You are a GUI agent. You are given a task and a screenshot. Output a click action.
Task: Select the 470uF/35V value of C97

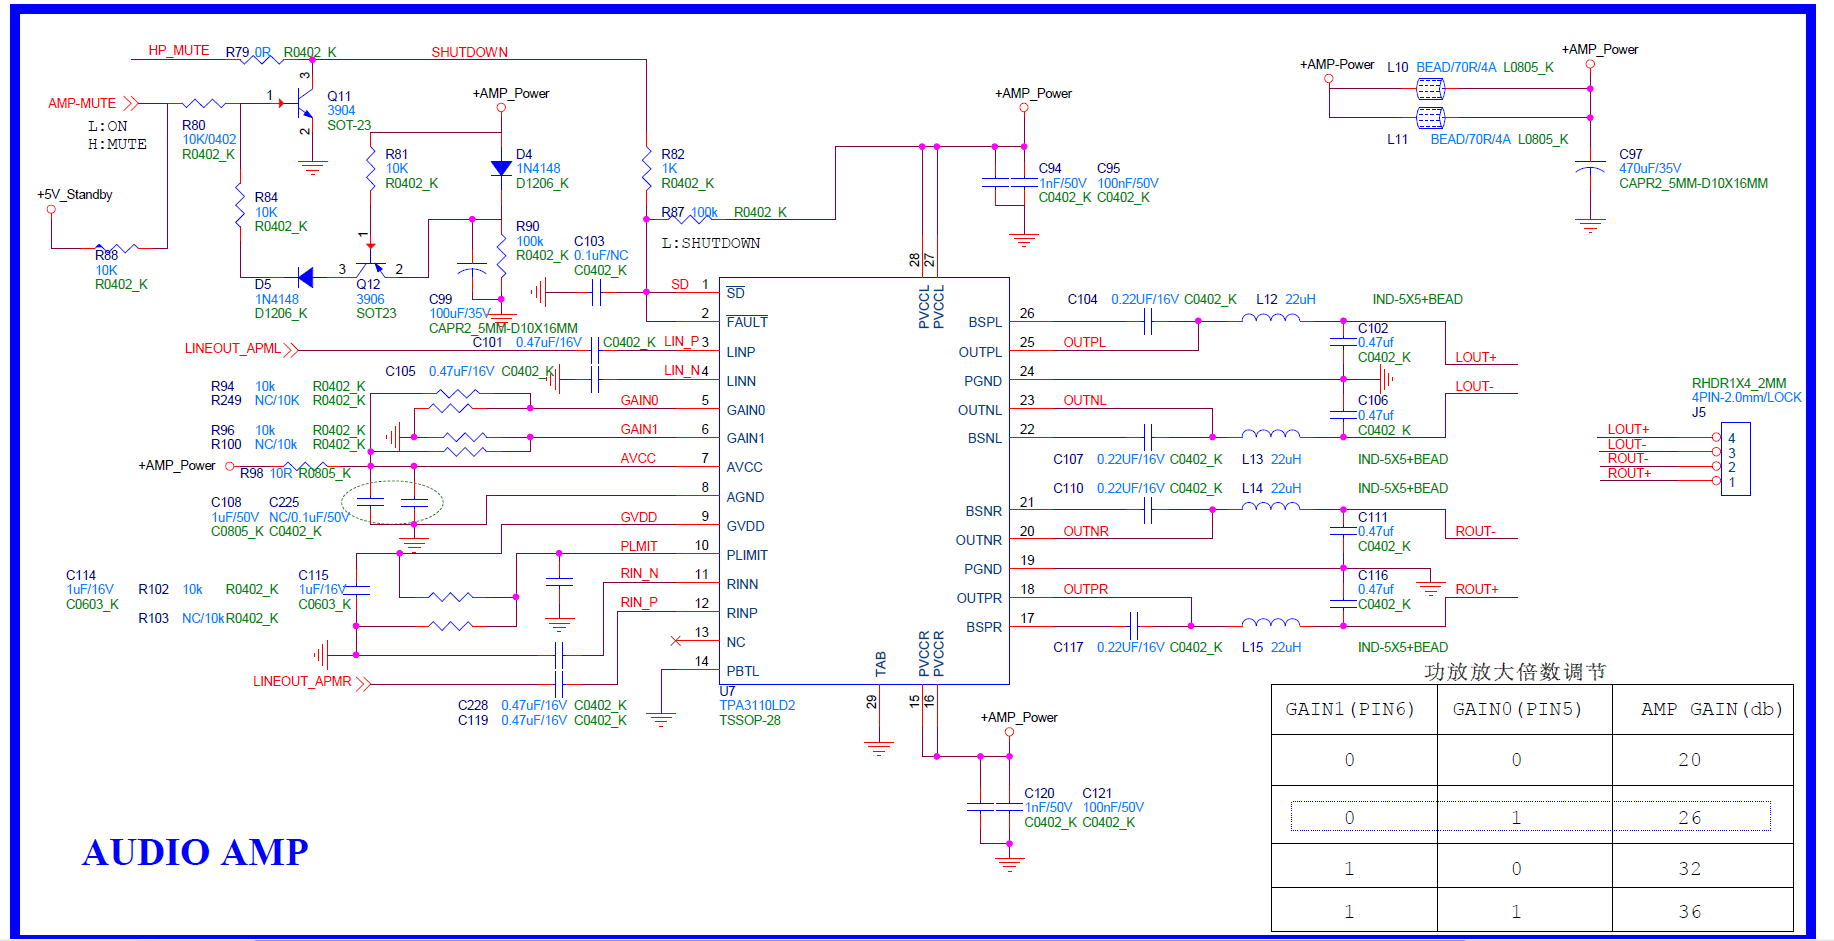tap(1650, 168)
